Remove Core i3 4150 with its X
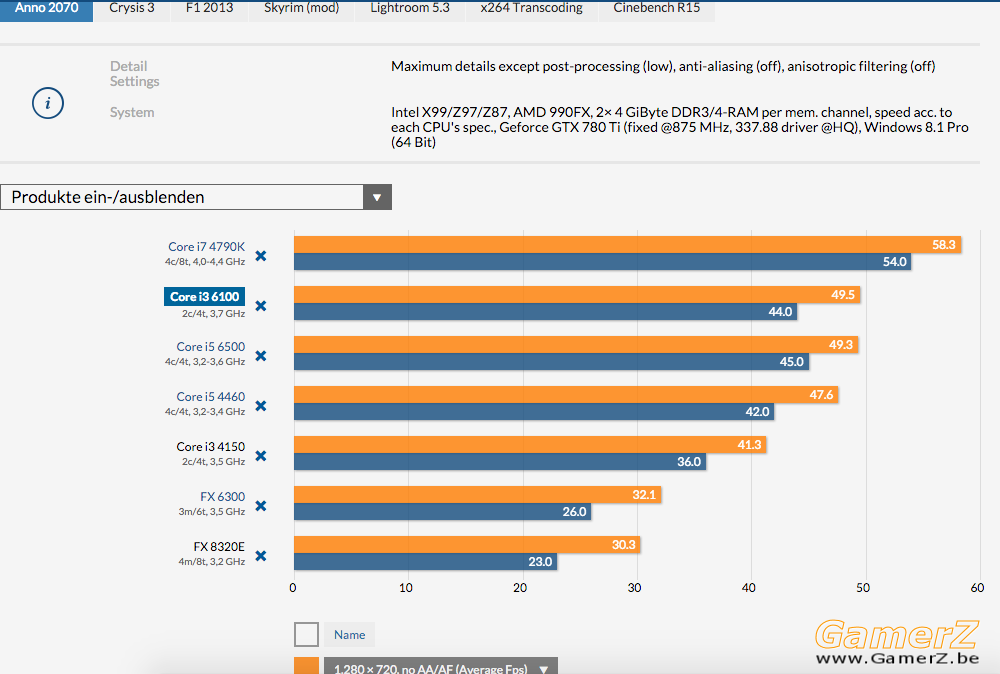 261,456
